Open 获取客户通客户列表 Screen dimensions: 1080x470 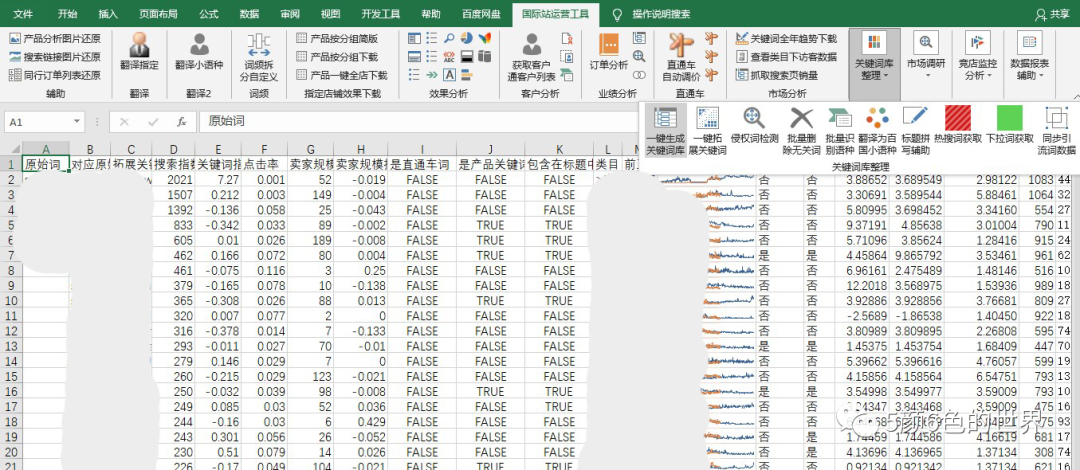pyautogui.click(x=531, y=57)
